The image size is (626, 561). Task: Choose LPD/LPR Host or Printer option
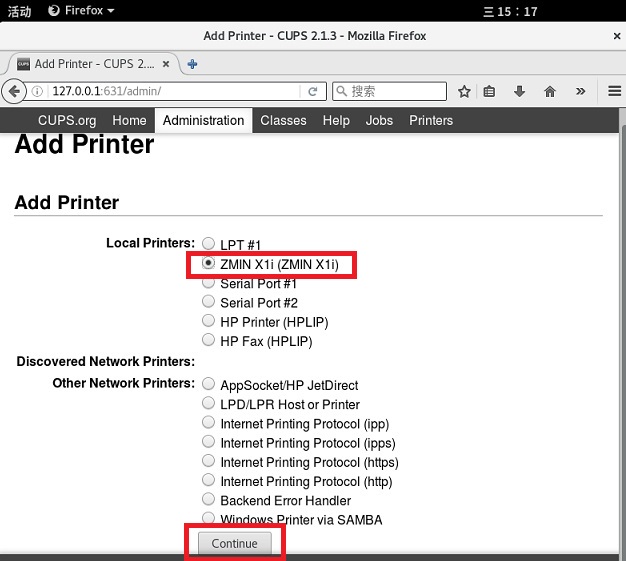(x=208, y=403)
